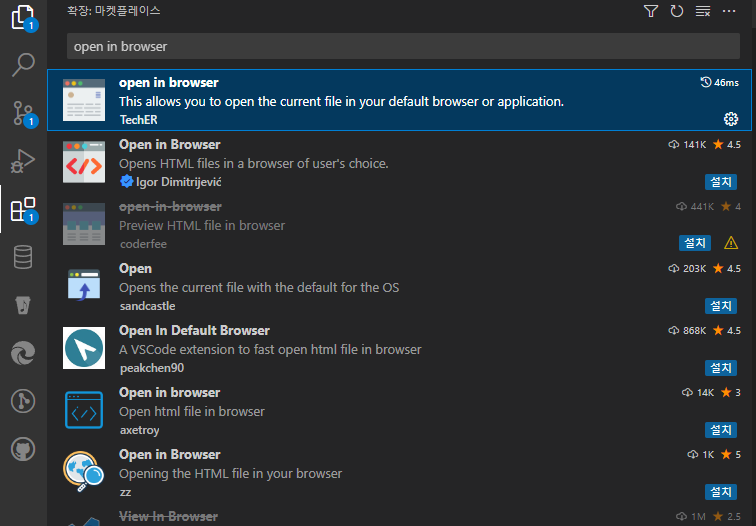Viewport: 756px width, 526px height.
Task: Select the peakchen90 cursor arrow icon
Action: [x=84, y=348]
